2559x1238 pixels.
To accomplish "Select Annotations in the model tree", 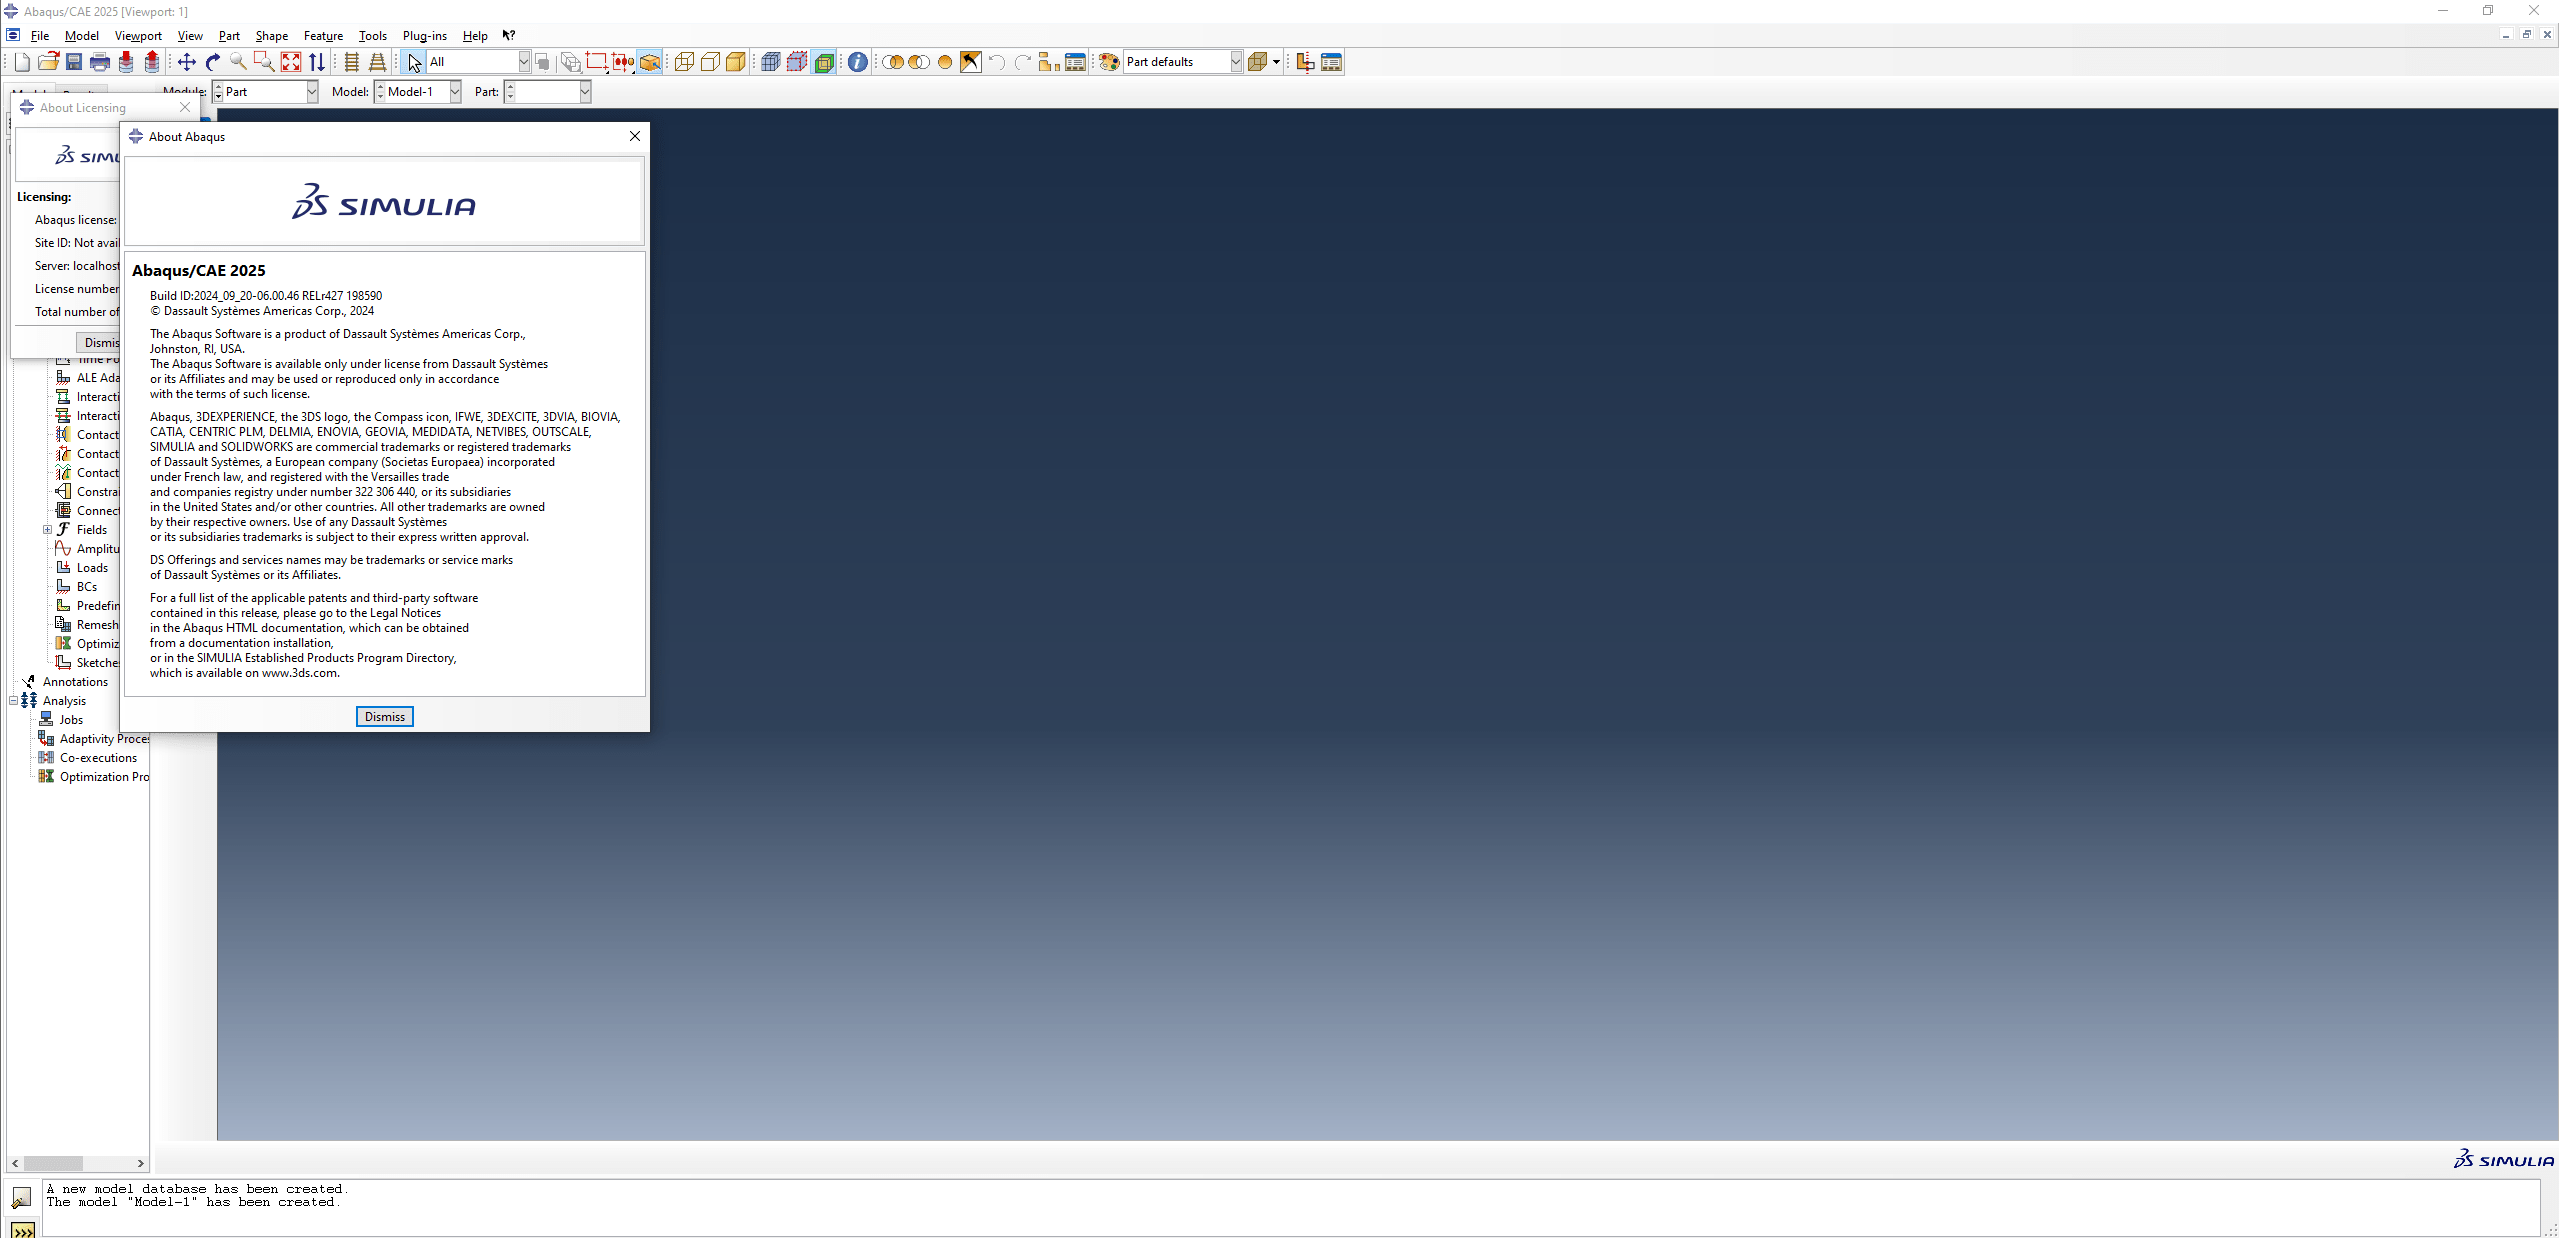I will 75,681.
